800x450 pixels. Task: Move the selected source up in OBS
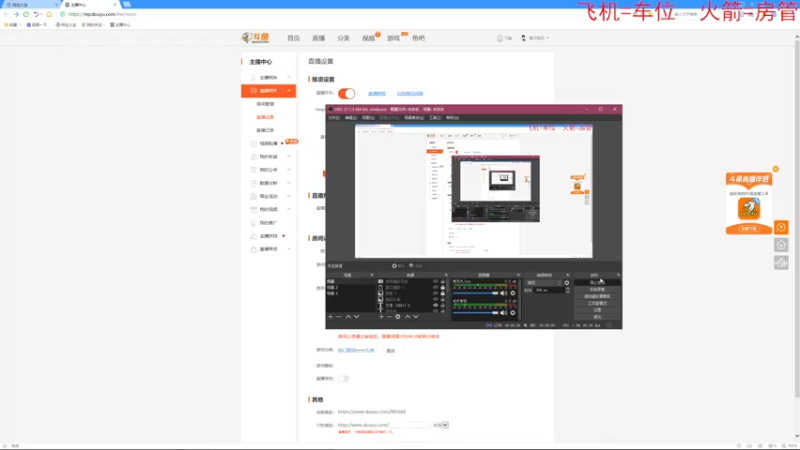coord(408,317)
